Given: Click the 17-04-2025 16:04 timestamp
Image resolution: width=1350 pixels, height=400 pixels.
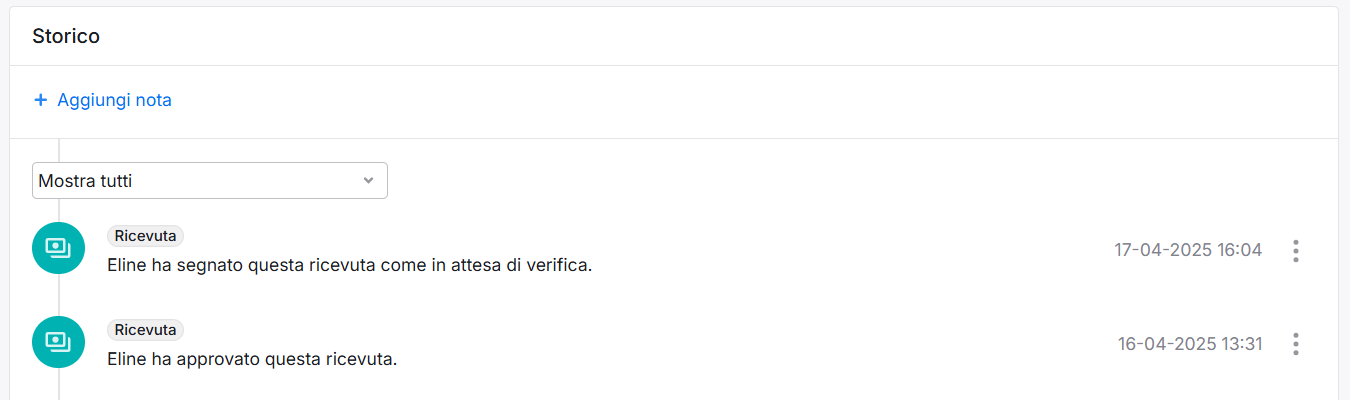Looking at the screenshot, I should point(1188,250).
